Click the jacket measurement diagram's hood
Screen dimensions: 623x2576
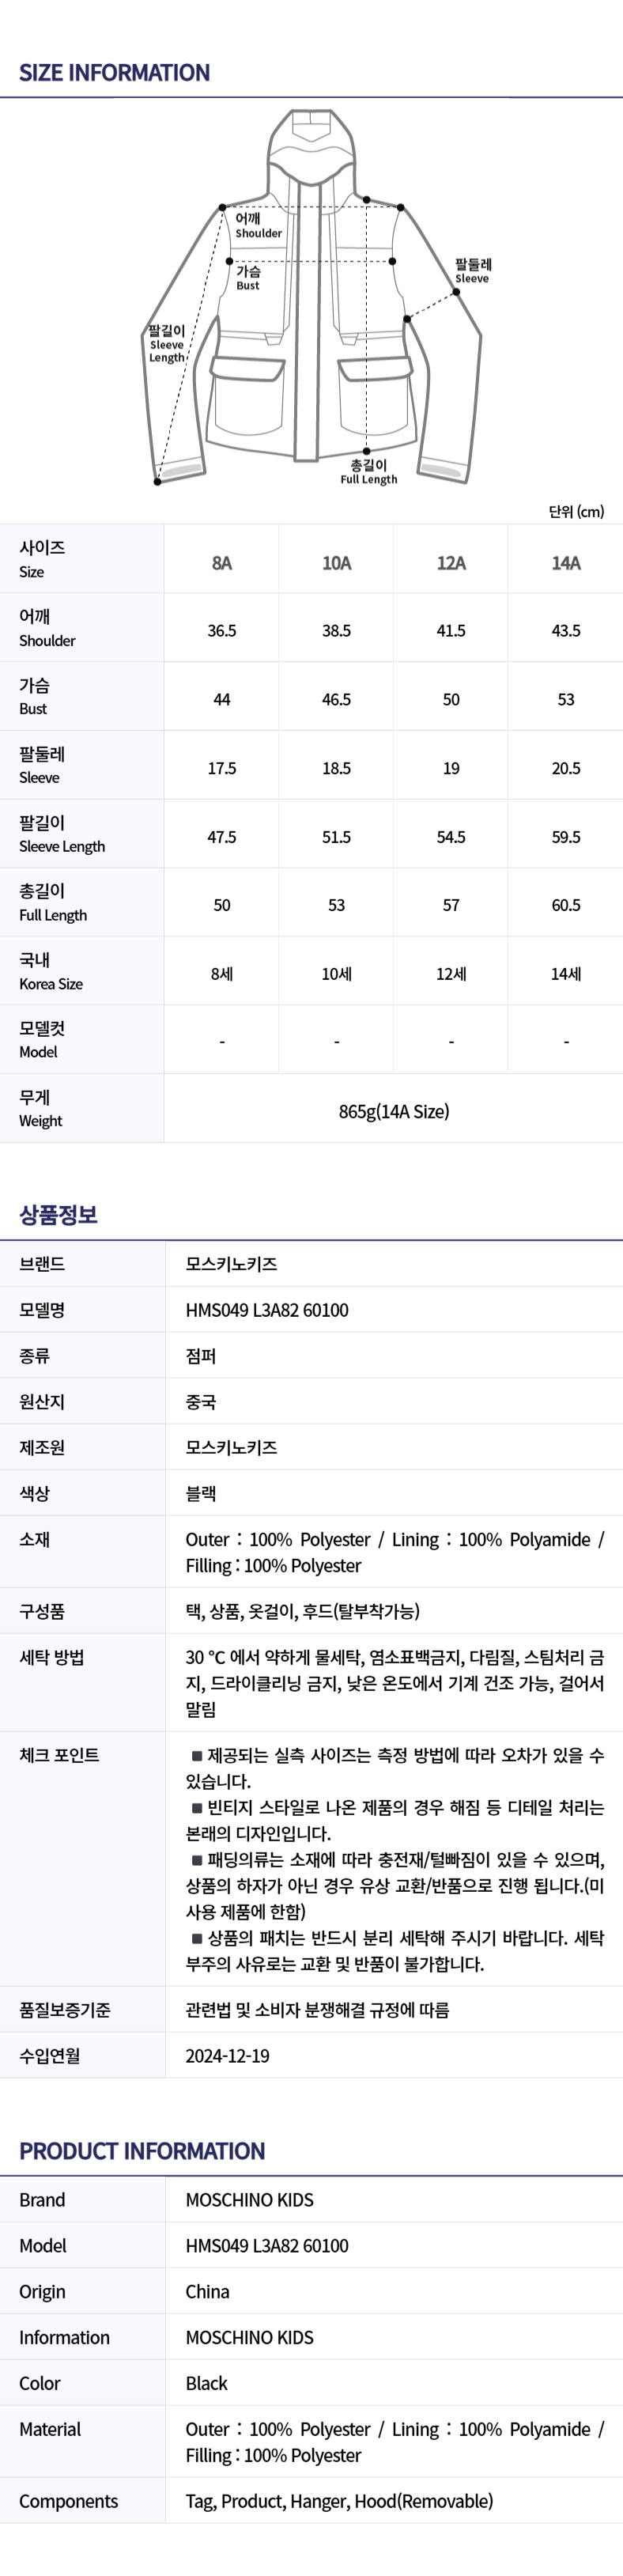(x=311, y=139)
